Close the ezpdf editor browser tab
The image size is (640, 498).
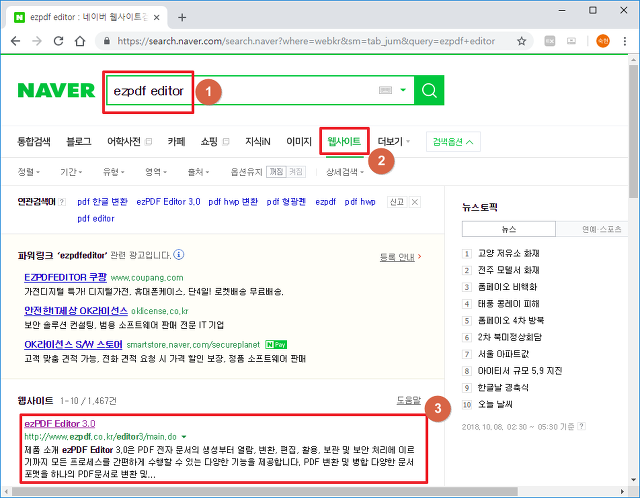click(157, 18)
